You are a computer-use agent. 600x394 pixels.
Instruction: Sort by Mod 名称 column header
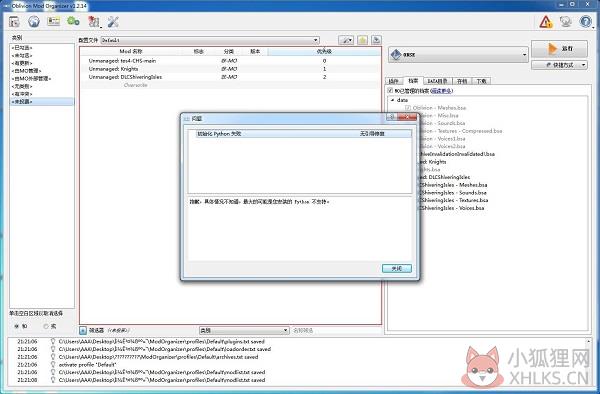(x=131, y=51)
